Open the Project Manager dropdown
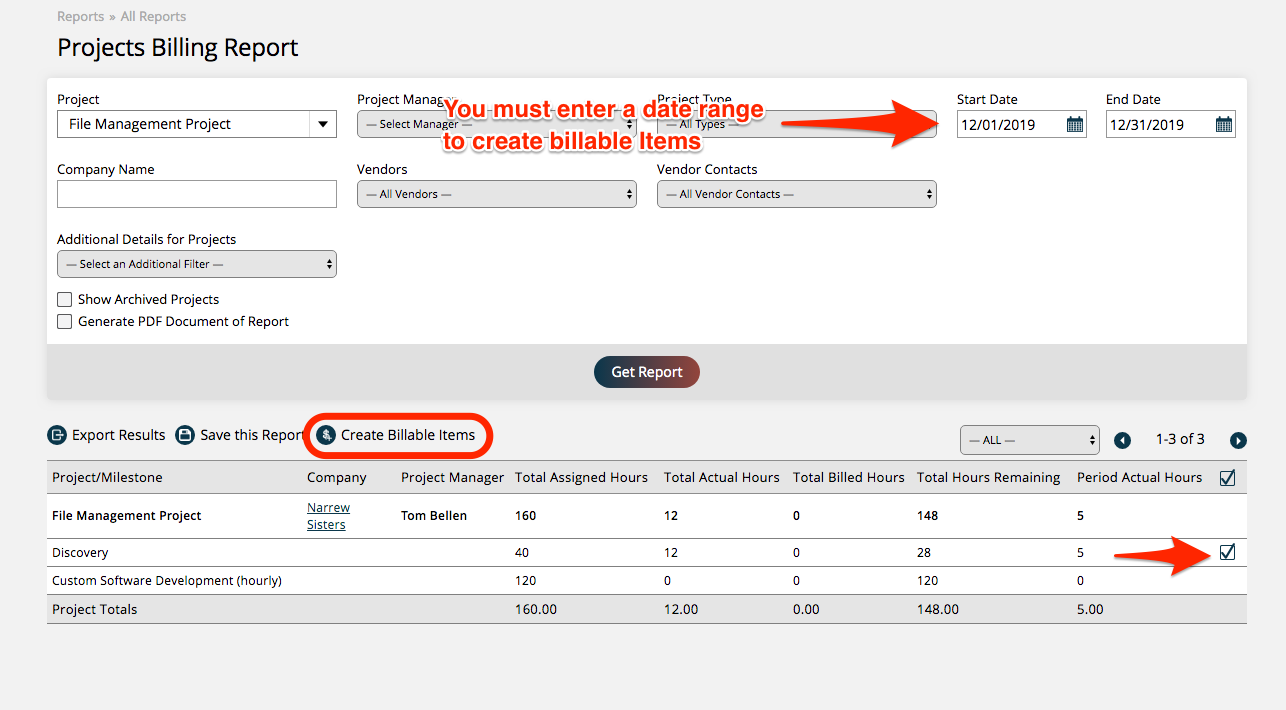Screen dimensions: 1286x710 tap(496, 124)
